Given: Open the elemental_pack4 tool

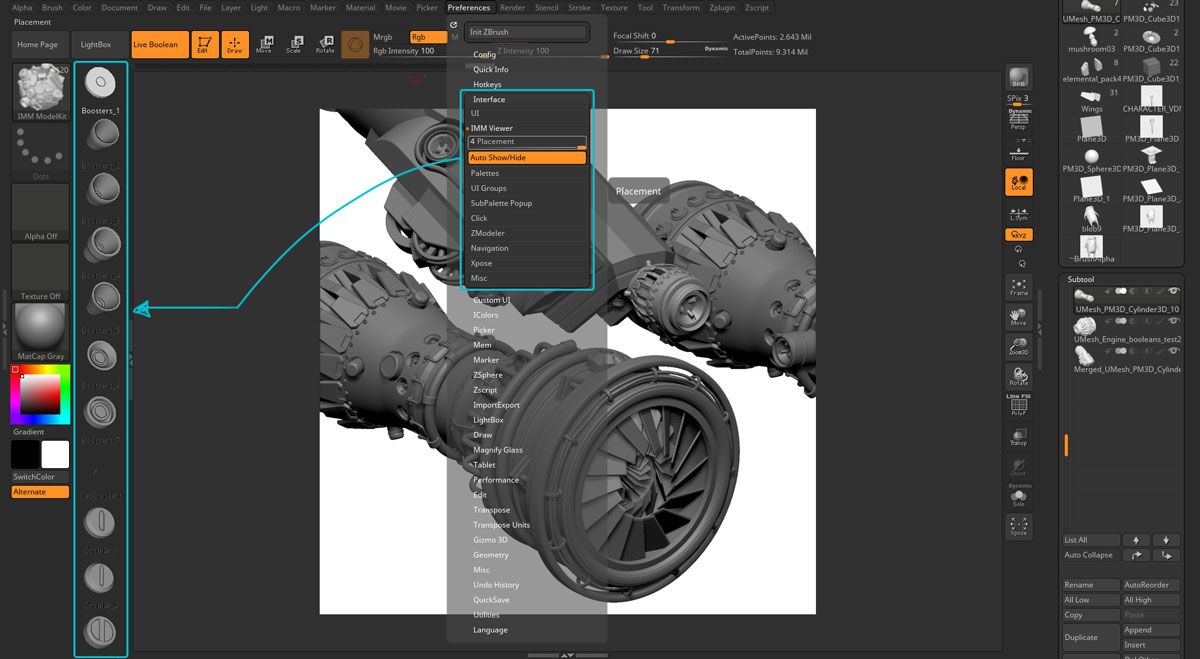Looking at the screenshot, I should (x=1091, y=68).
